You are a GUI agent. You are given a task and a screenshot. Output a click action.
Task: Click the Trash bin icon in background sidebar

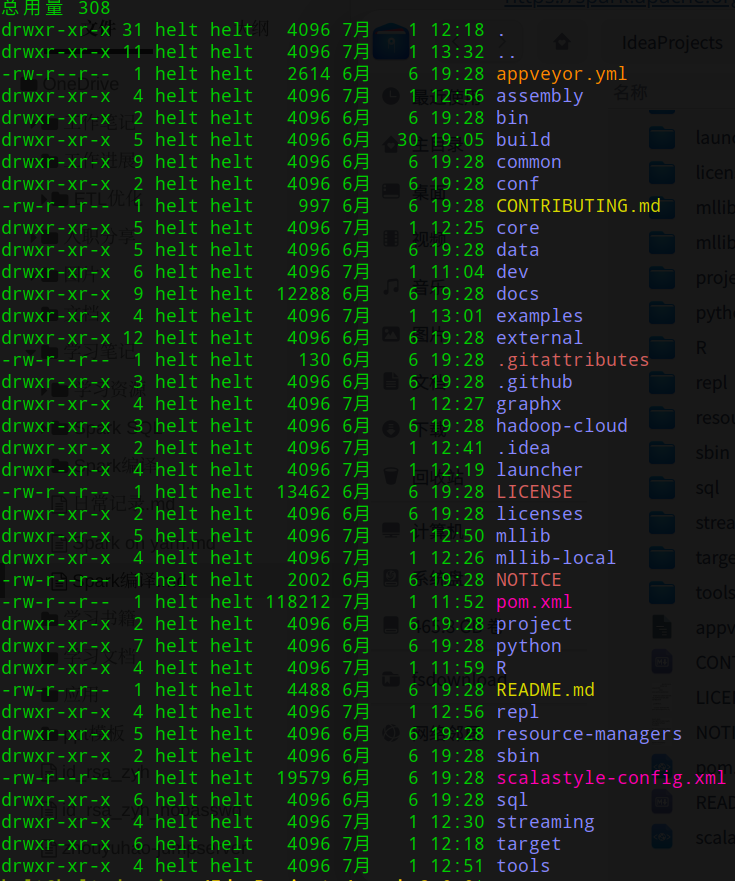tap(391, 475)
